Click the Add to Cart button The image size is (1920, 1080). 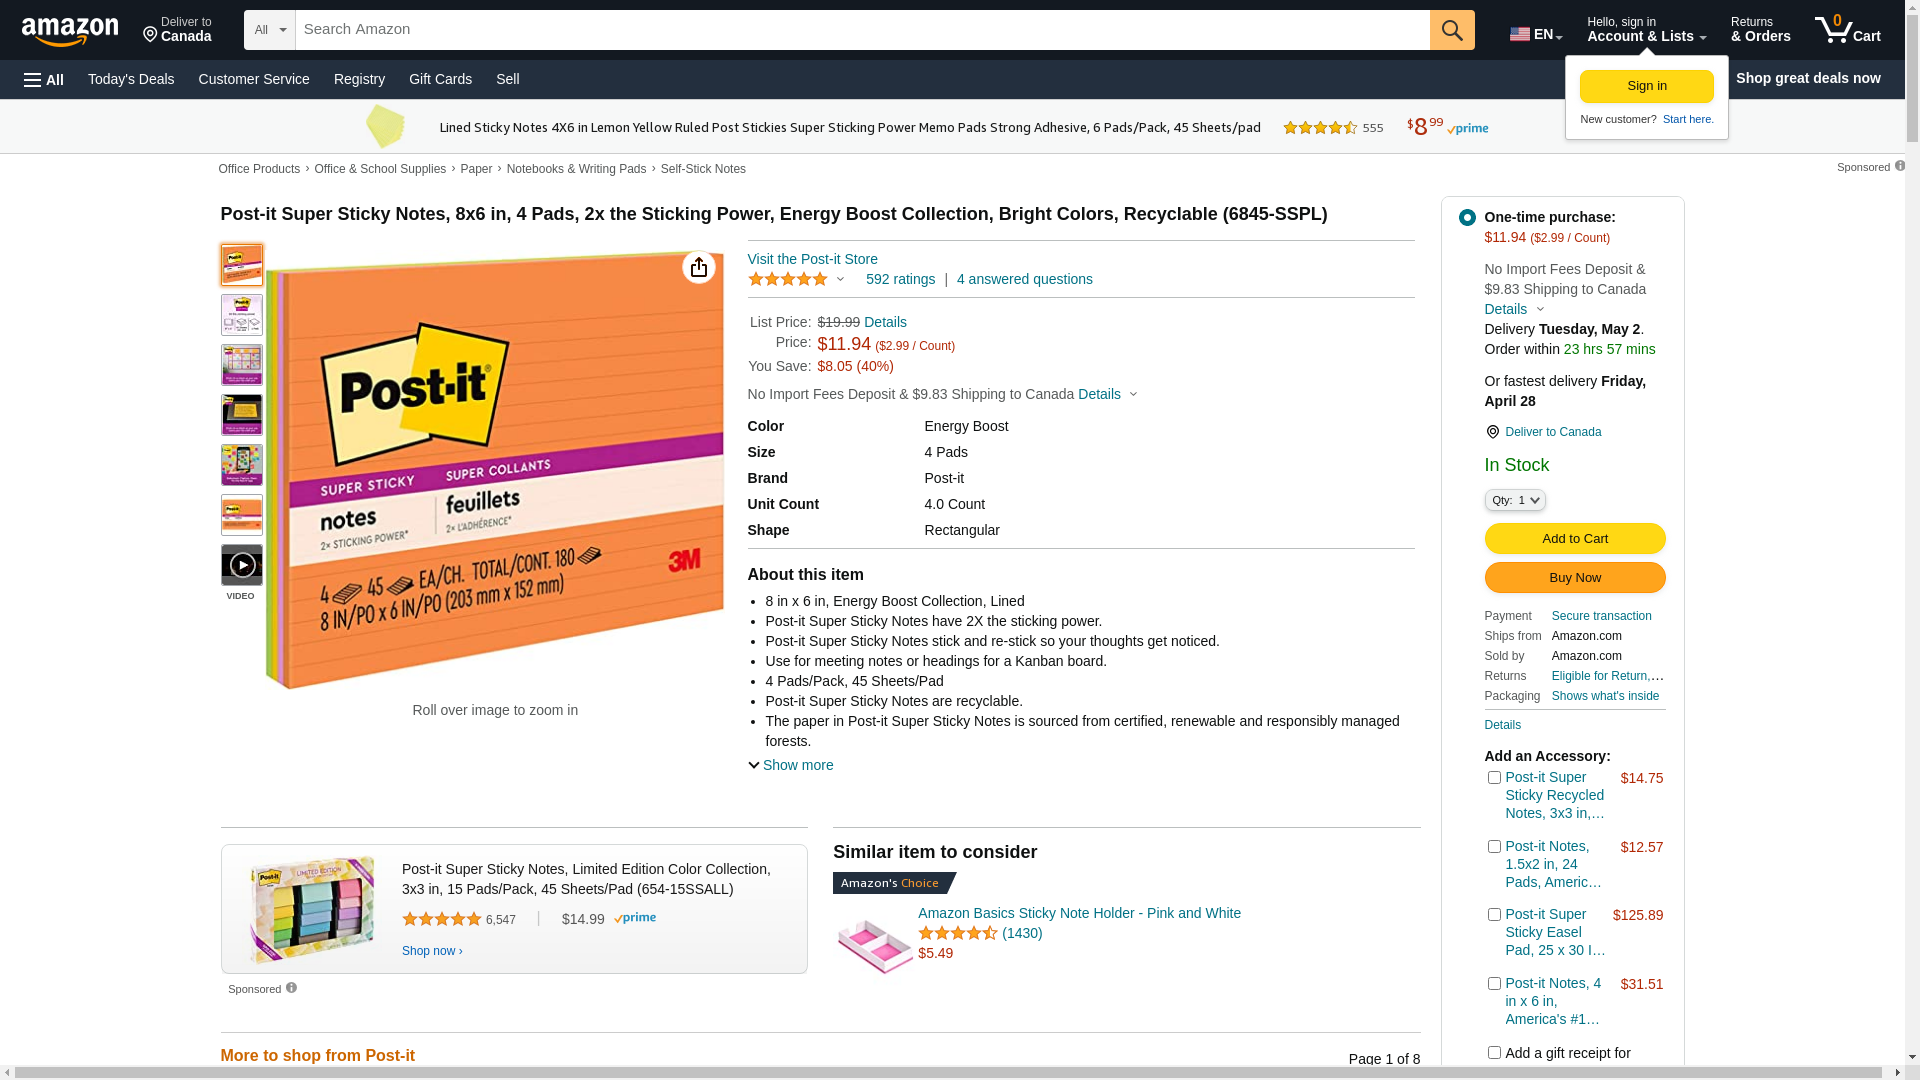coord(1575,538)
